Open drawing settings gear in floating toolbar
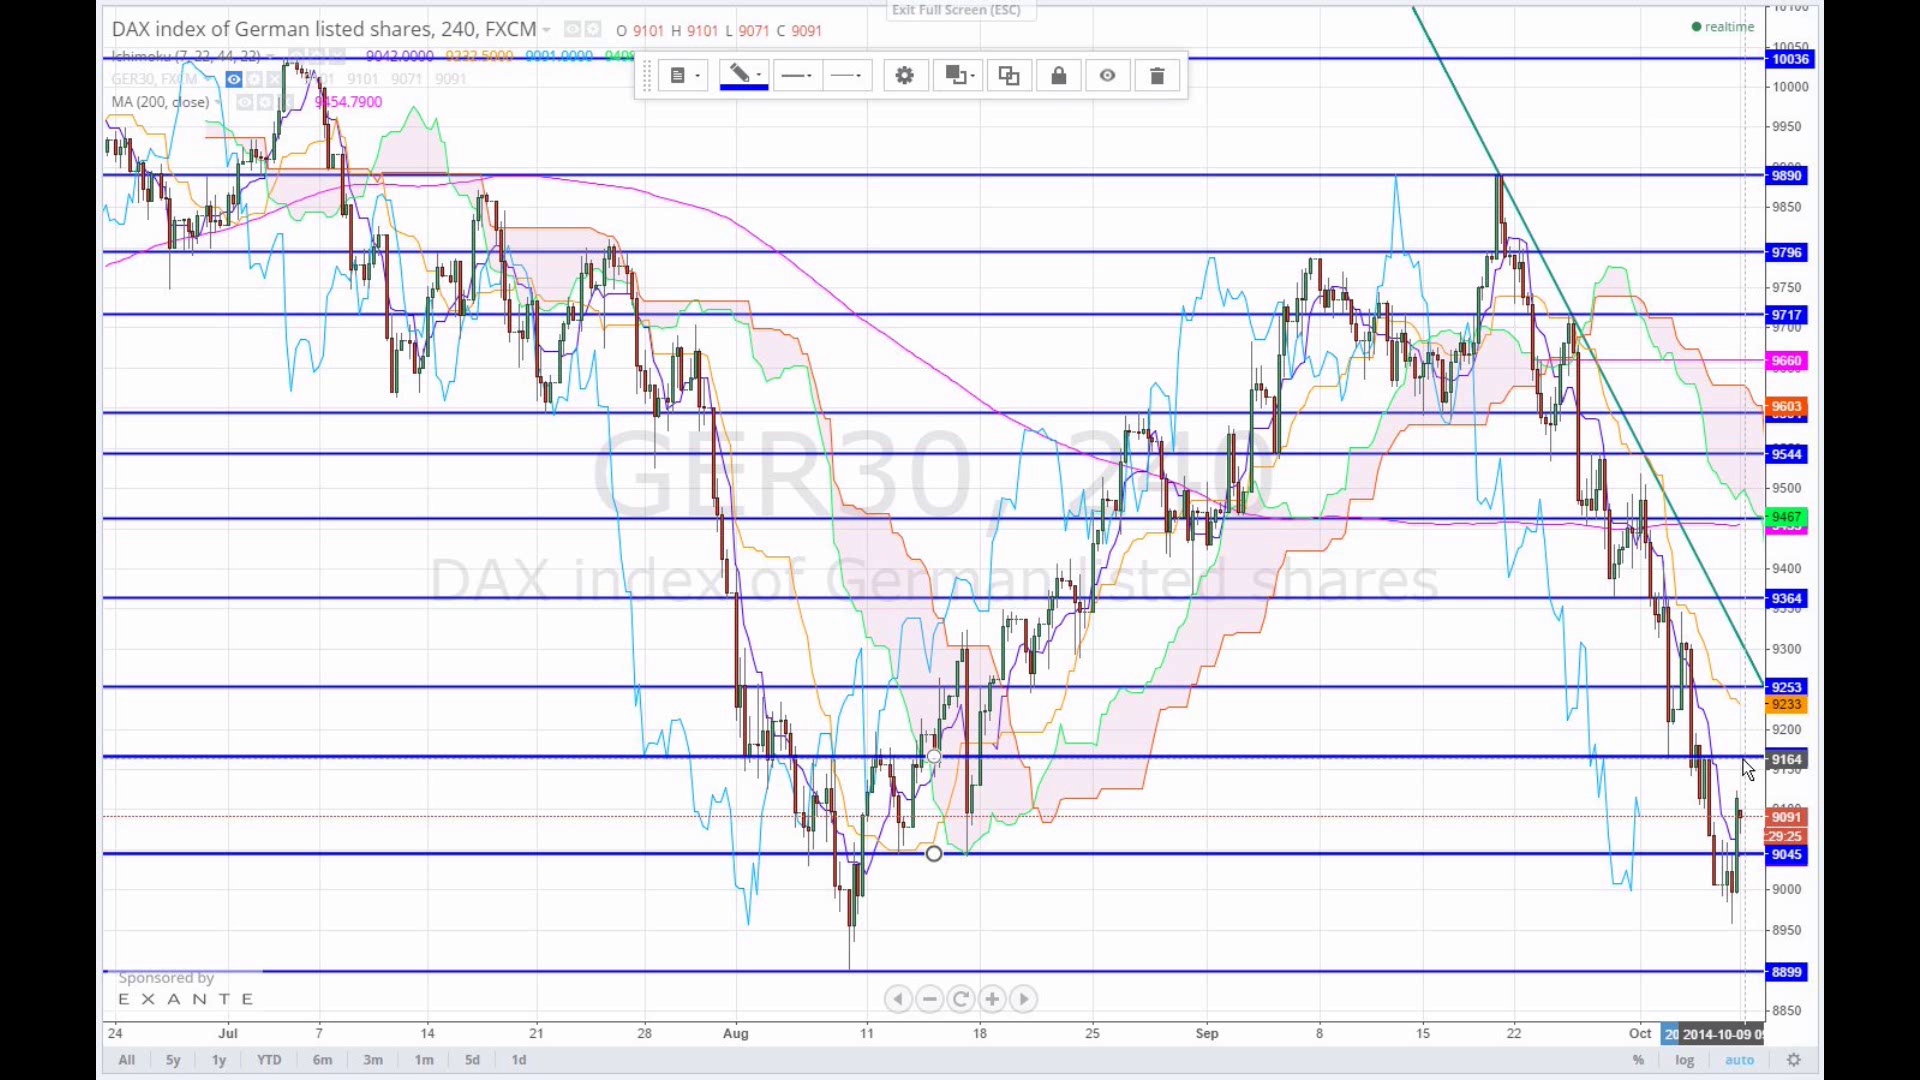Image resolution: width=1920 pixels, height=1080 pixels. coord(905,76)
